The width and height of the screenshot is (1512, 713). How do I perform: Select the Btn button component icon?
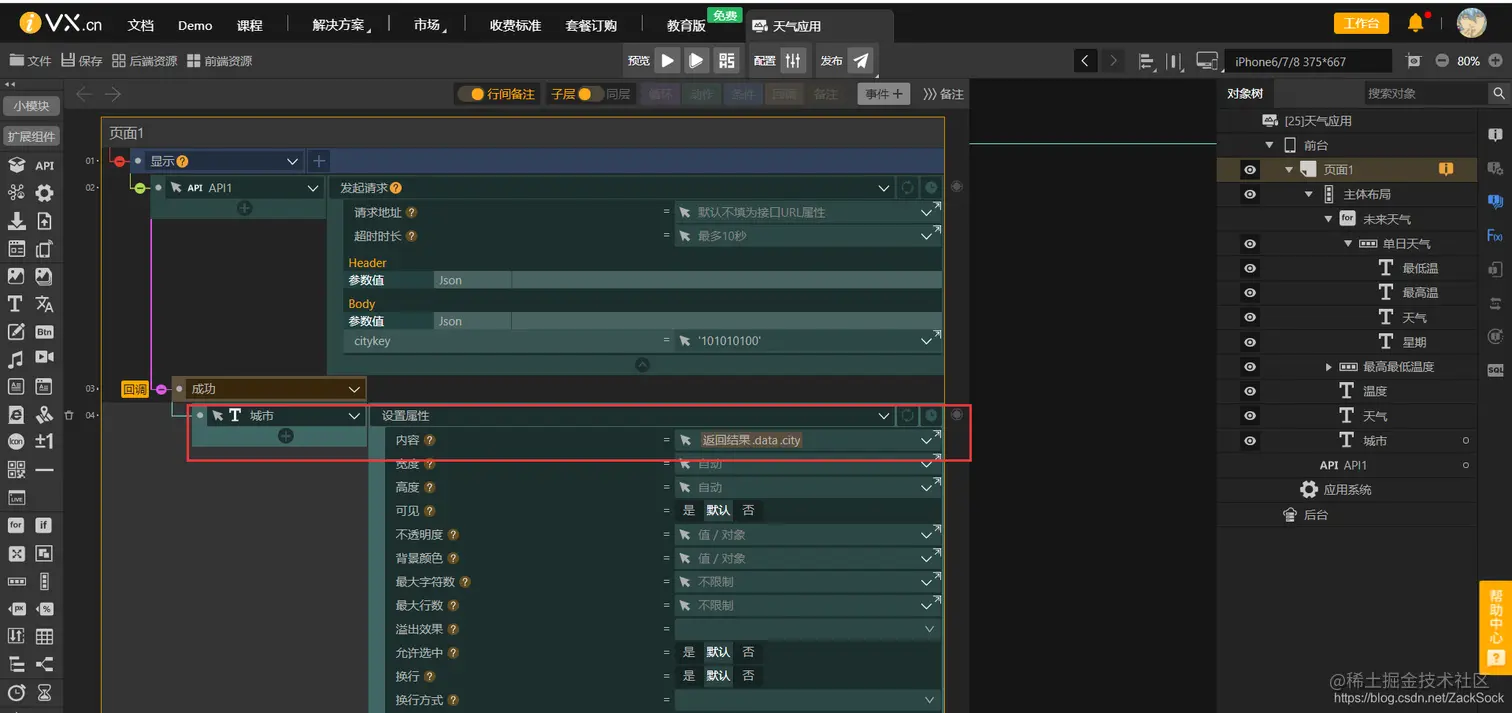tap(45, 331)
